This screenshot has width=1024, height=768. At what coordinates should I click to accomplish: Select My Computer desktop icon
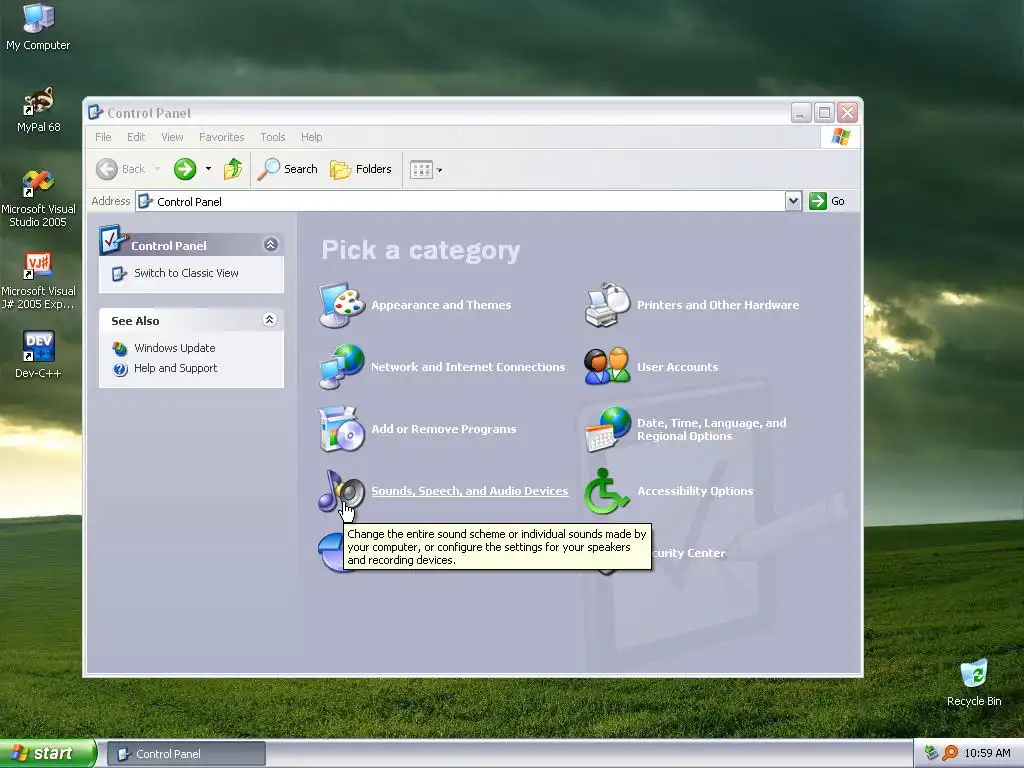tap(38, 27)
